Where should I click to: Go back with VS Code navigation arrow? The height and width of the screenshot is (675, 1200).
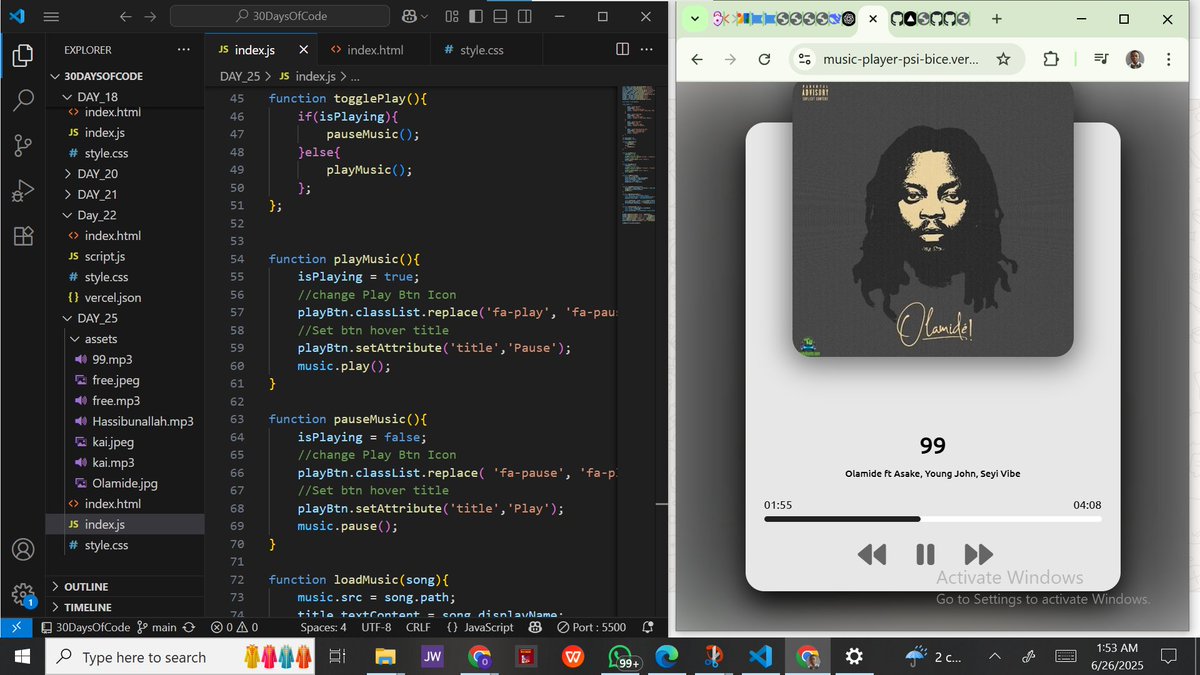pyautogui.click(x=125, y=17)
